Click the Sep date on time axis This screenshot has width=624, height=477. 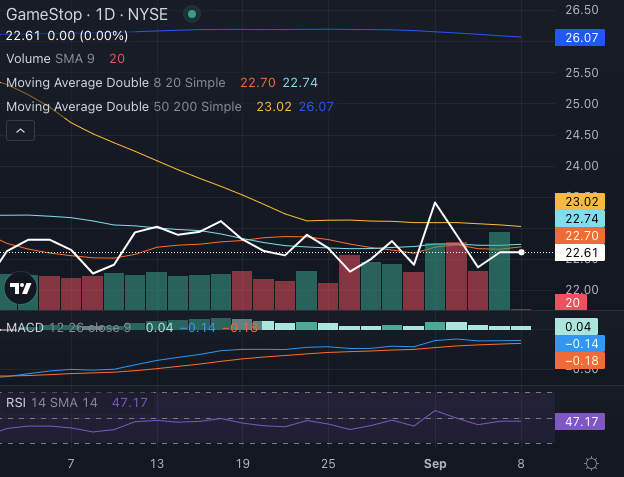click(x=436, y=464)
